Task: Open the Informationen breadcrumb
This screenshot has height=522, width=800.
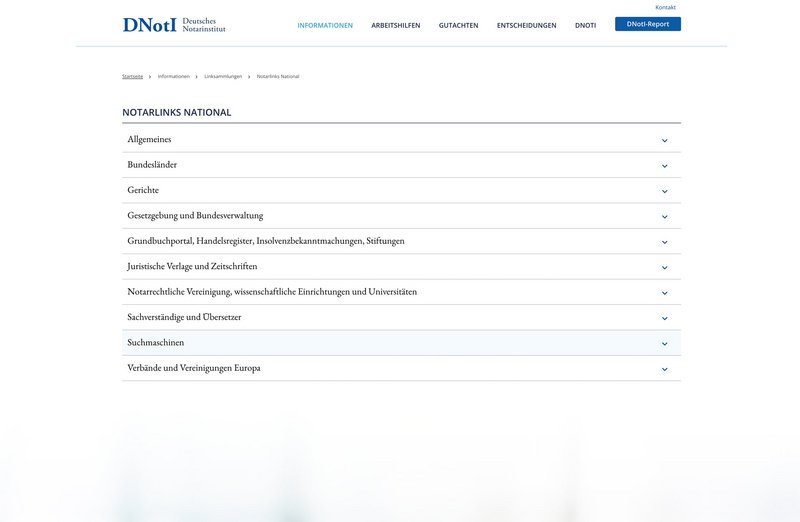Action: click(x=173, y=77)
